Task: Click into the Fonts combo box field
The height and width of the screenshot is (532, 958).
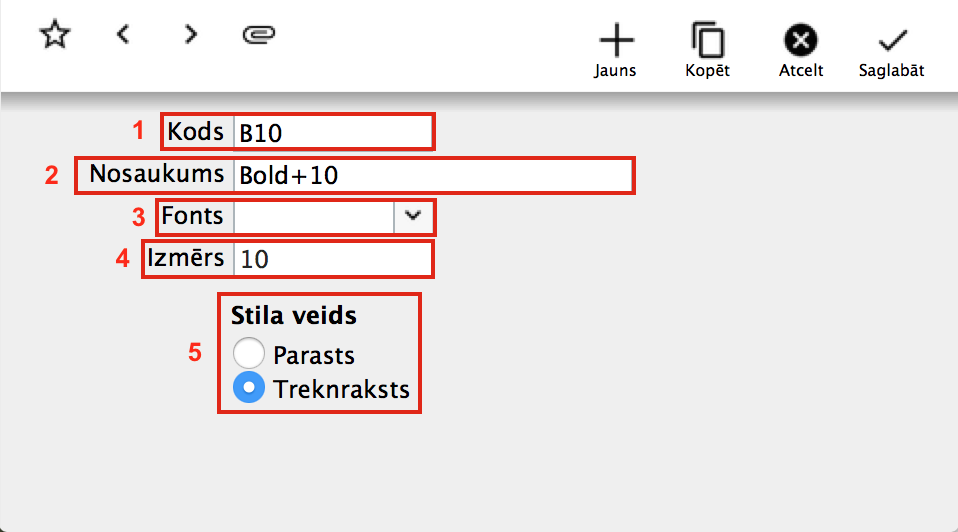Action: point(313,217)
